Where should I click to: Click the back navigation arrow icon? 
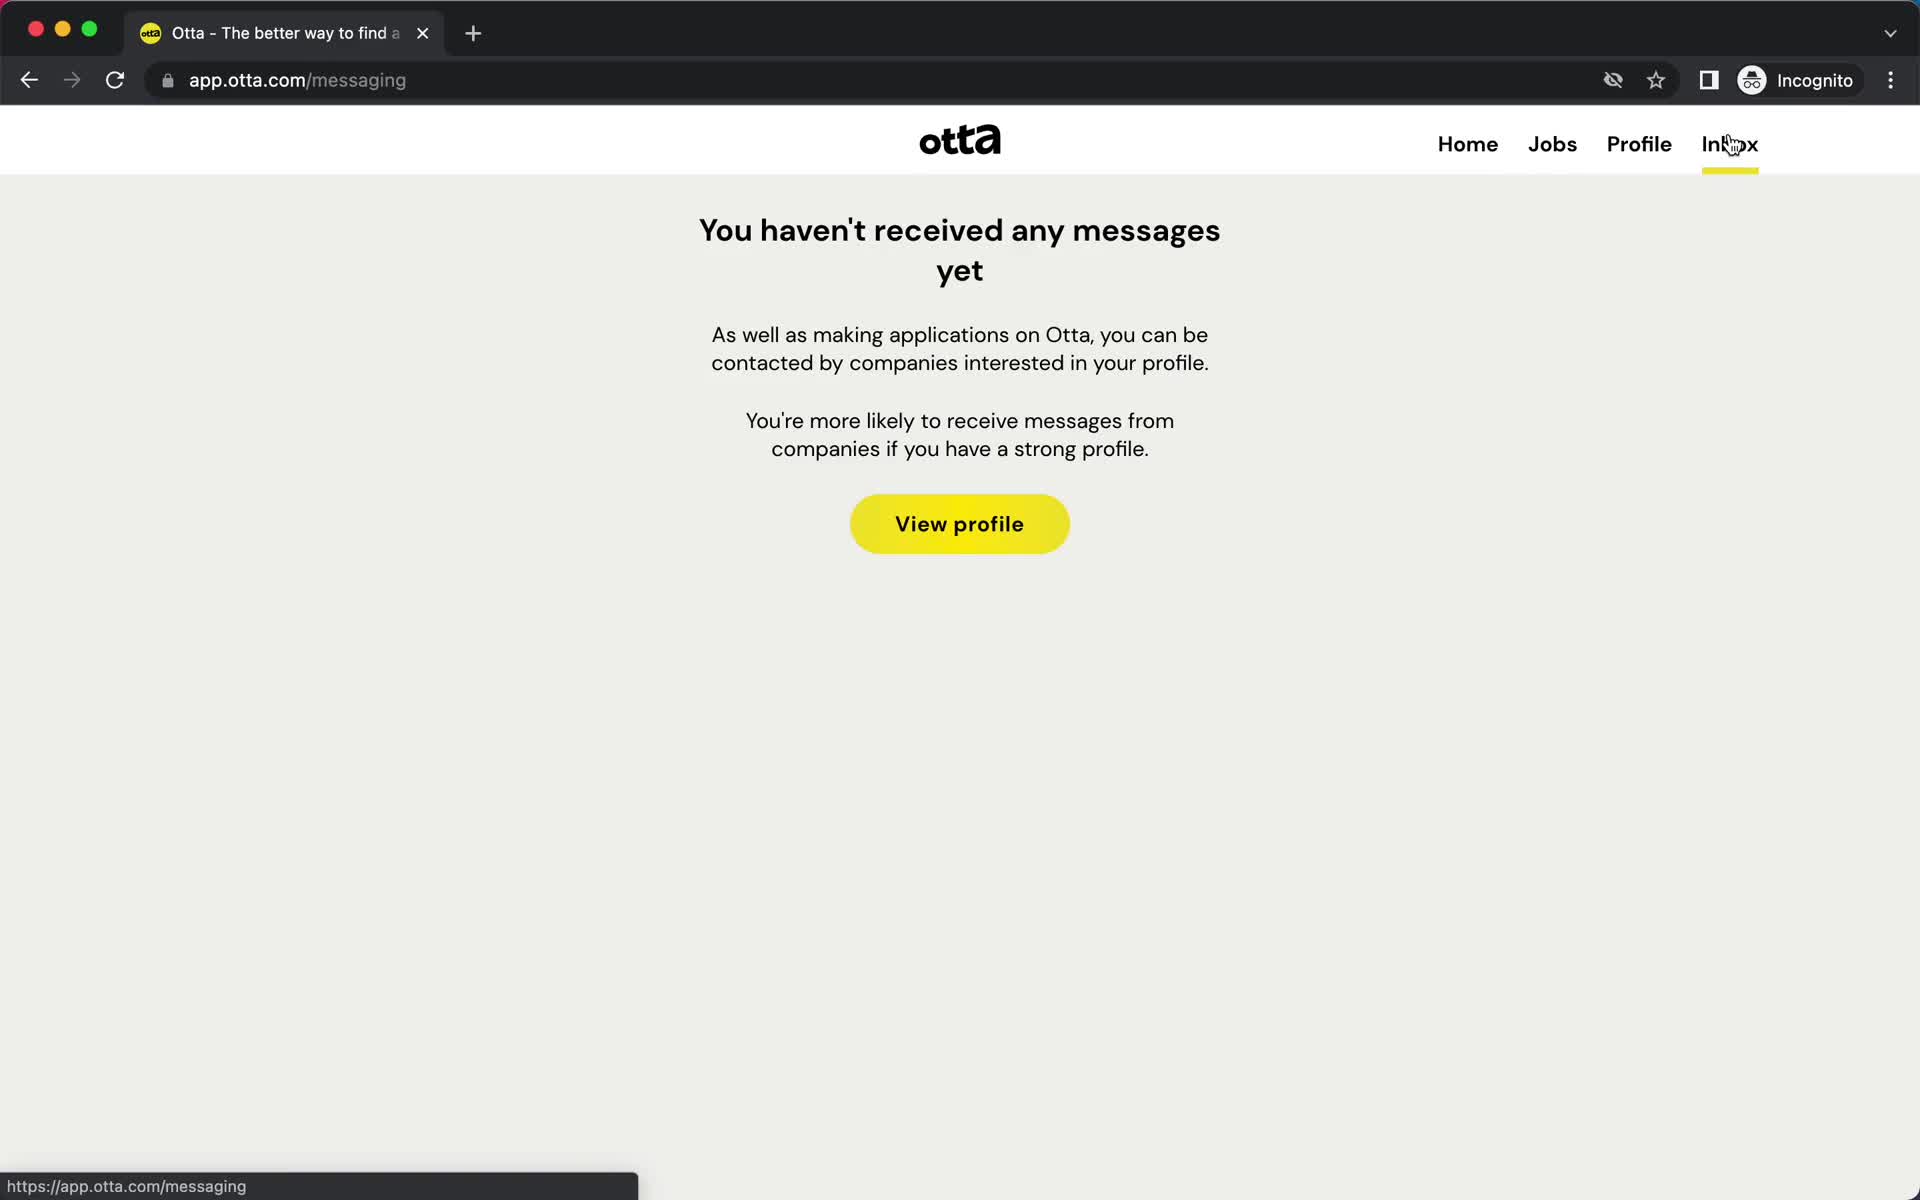tap(28, 79)
